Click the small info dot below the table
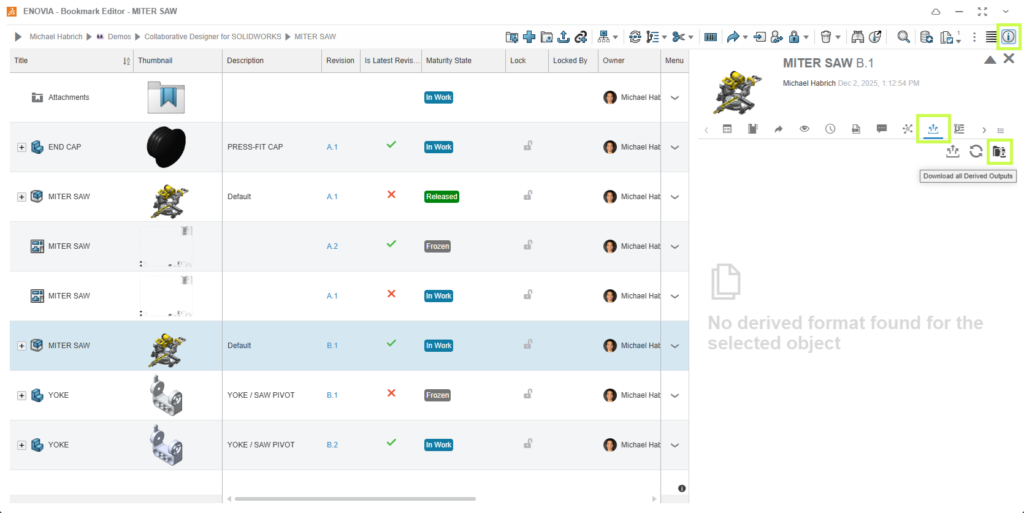Screen dimensions: 1024x513 (682, 488)
